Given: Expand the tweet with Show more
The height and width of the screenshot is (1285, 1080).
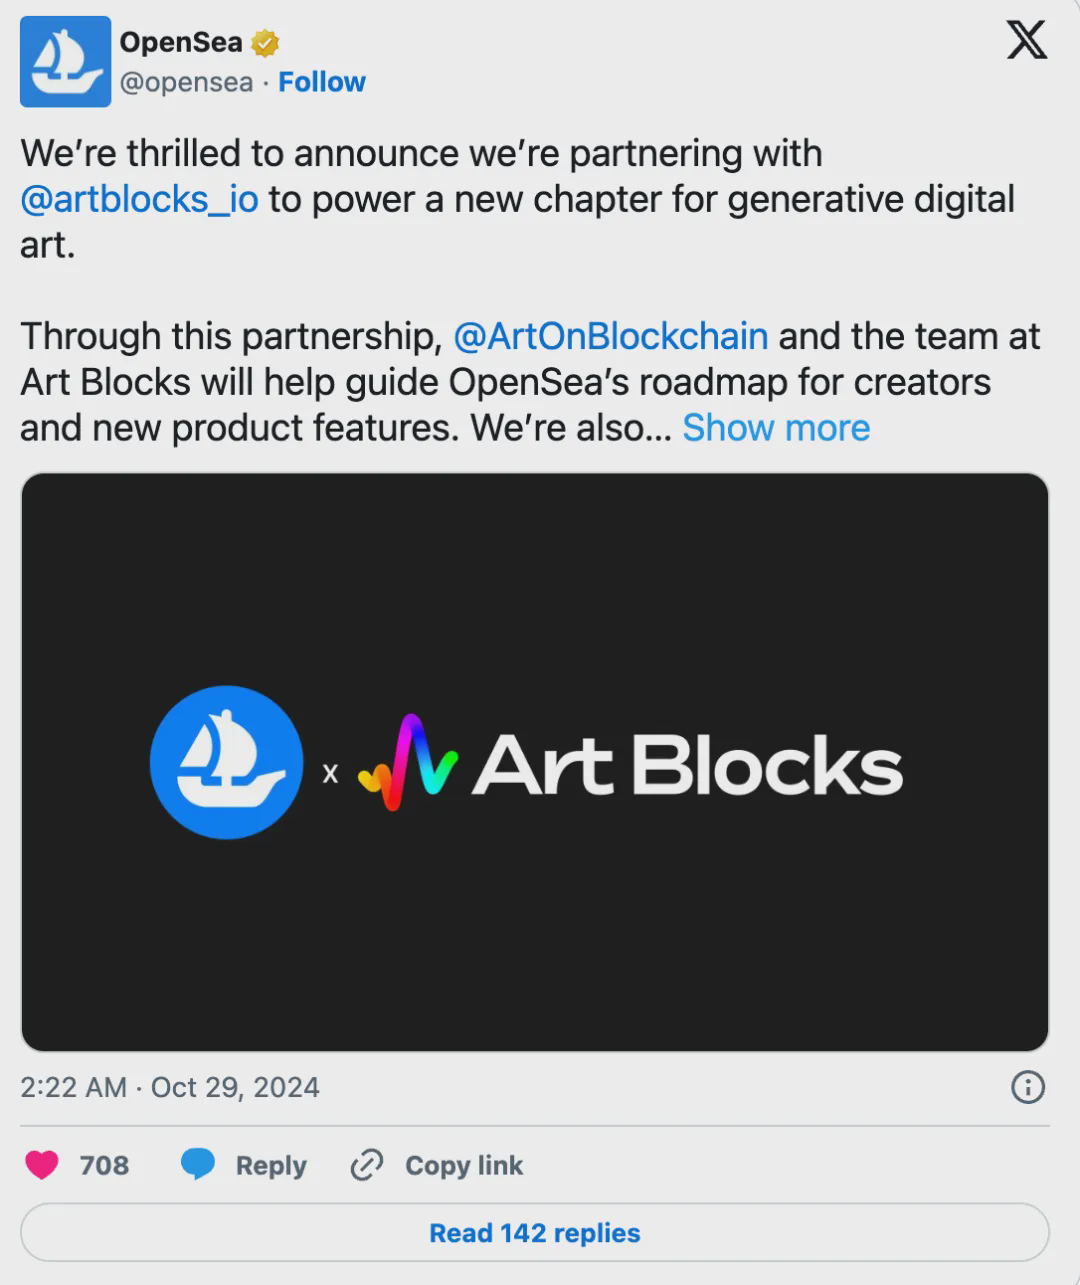Looking at the screenshot, I should [776, 428].
